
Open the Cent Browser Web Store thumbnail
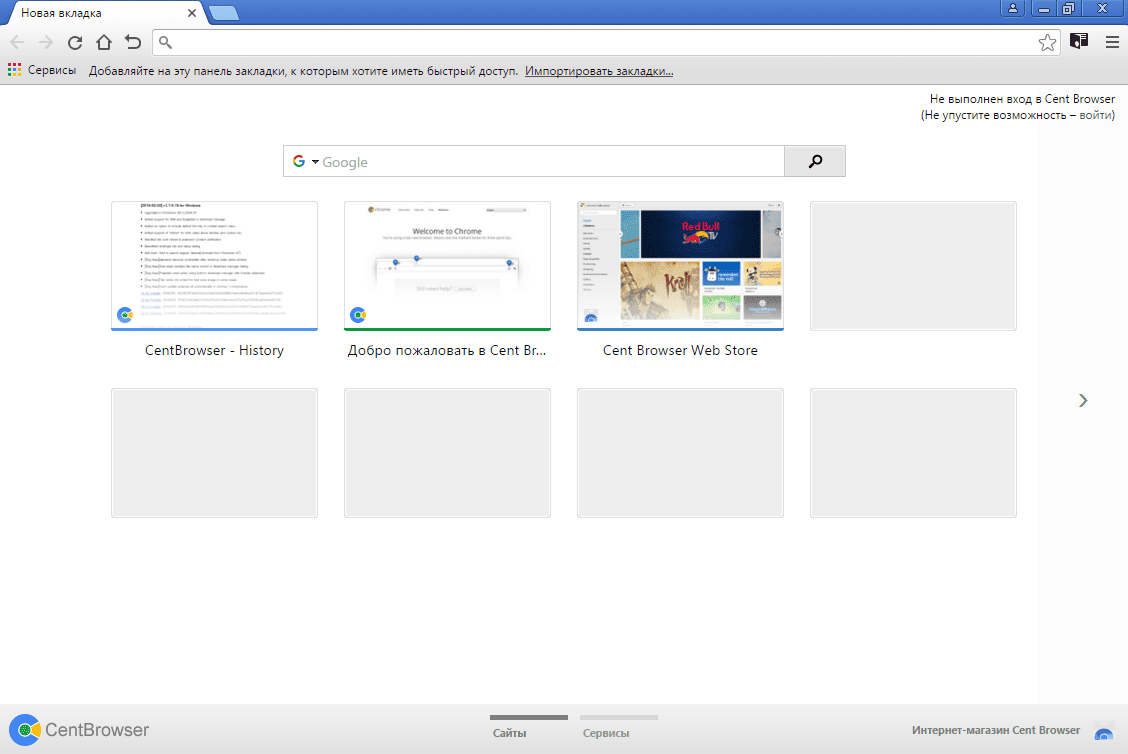(x=680, y=266)
